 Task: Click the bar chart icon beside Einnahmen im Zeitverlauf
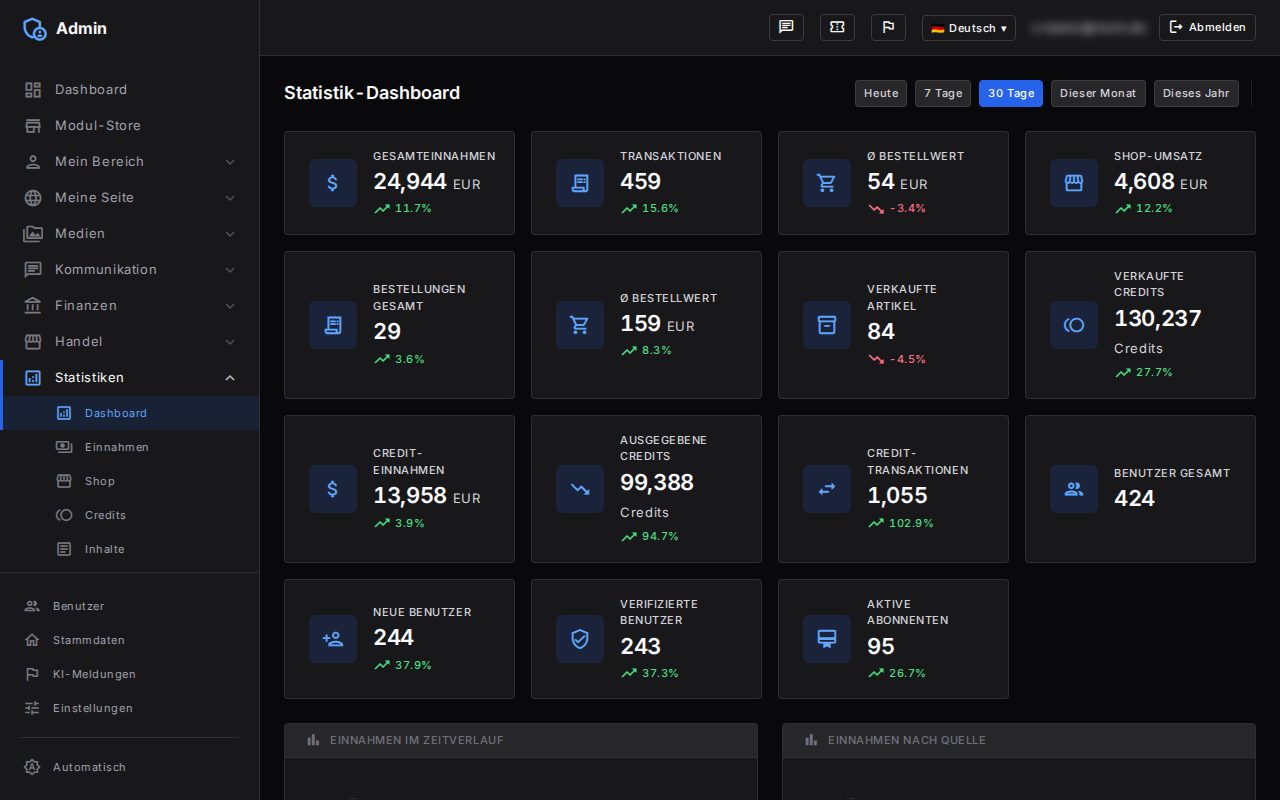click(x=313, y=740)
